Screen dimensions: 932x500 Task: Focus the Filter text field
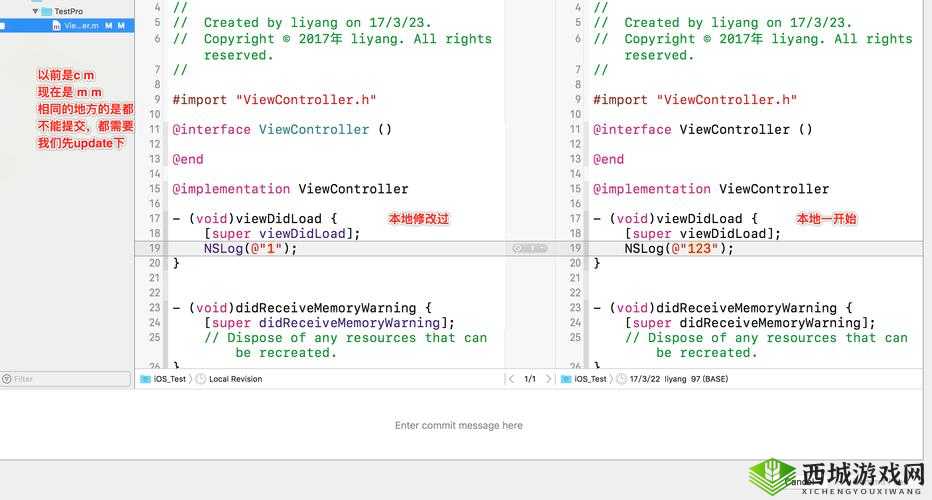pos(70,379)
